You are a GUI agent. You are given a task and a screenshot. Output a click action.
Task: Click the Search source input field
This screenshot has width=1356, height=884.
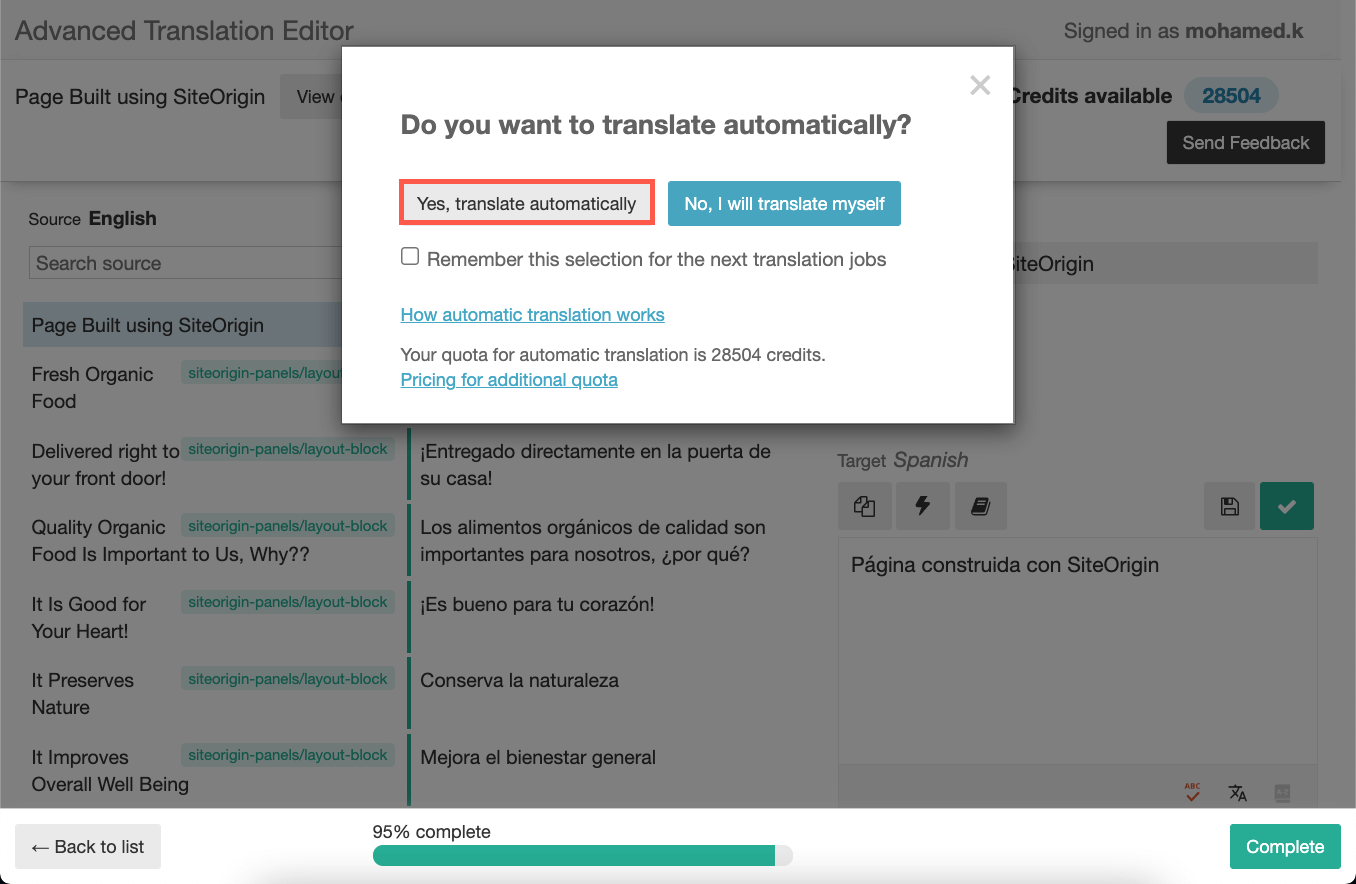pyautogui.click(x=186, y=263)
